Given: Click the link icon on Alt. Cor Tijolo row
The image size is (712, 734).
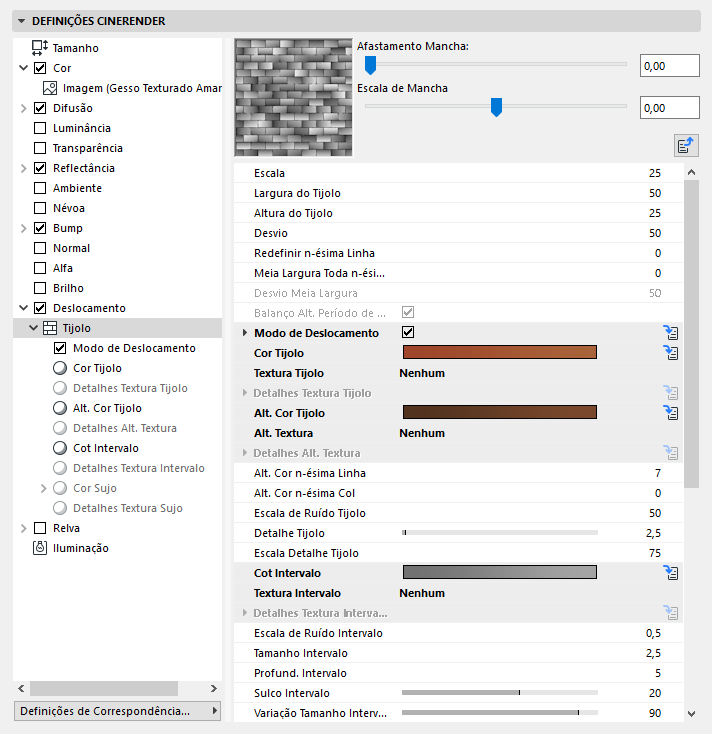Looking at the screenshot, I should click(x=671, y=413).
